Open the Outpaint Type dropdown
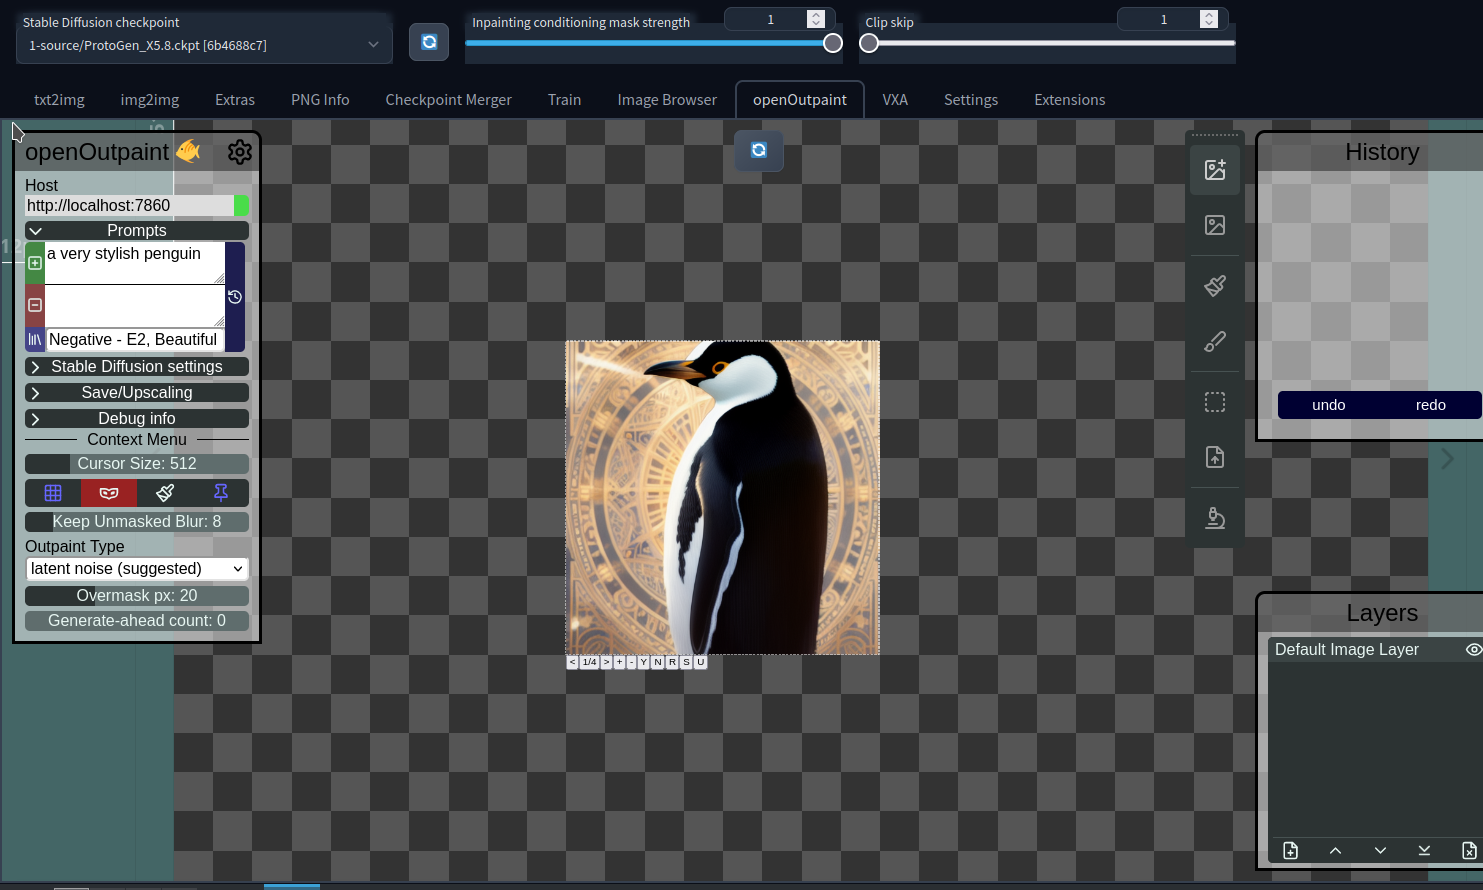 [137, 568]
